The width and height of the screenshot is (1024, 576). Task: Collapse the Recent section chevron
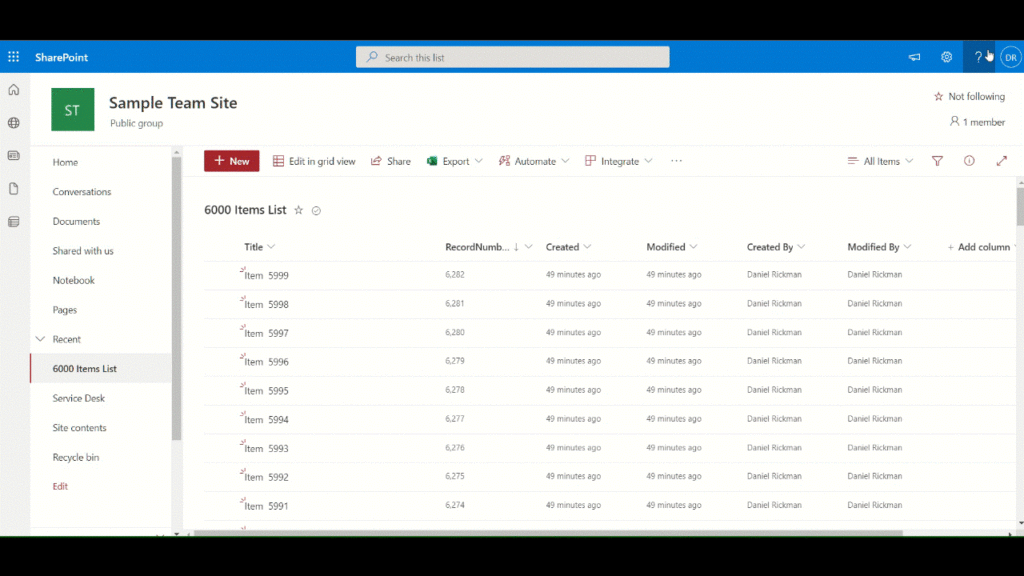tap(40, 339)
